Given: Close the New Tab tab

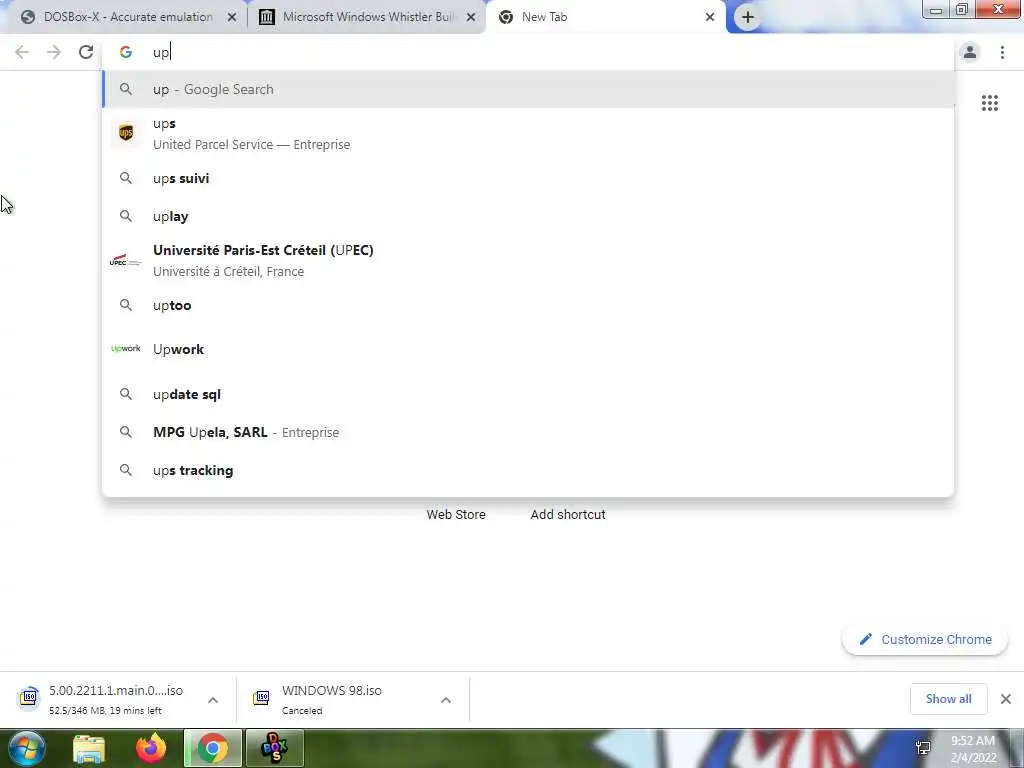Looking at the screenshot, I should (x=710, y=18).
